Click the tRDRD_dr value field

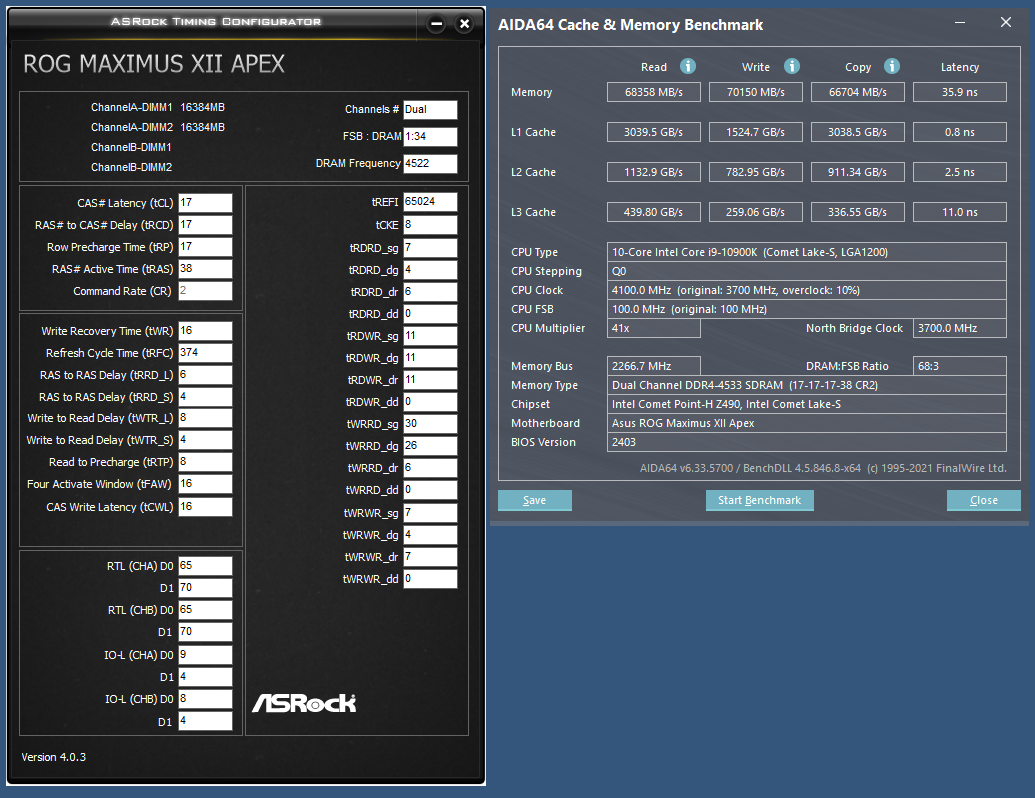430,292
